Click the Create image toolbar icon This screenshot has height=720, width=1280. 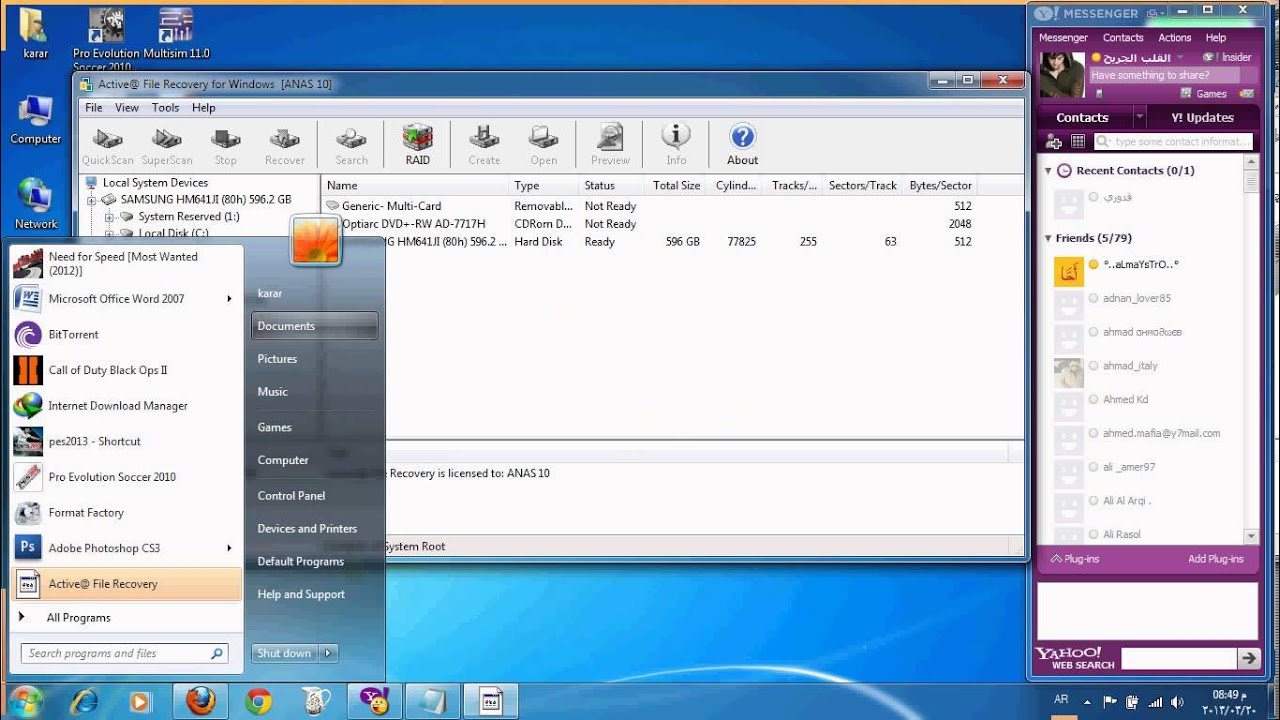click(x=484, y=145)
